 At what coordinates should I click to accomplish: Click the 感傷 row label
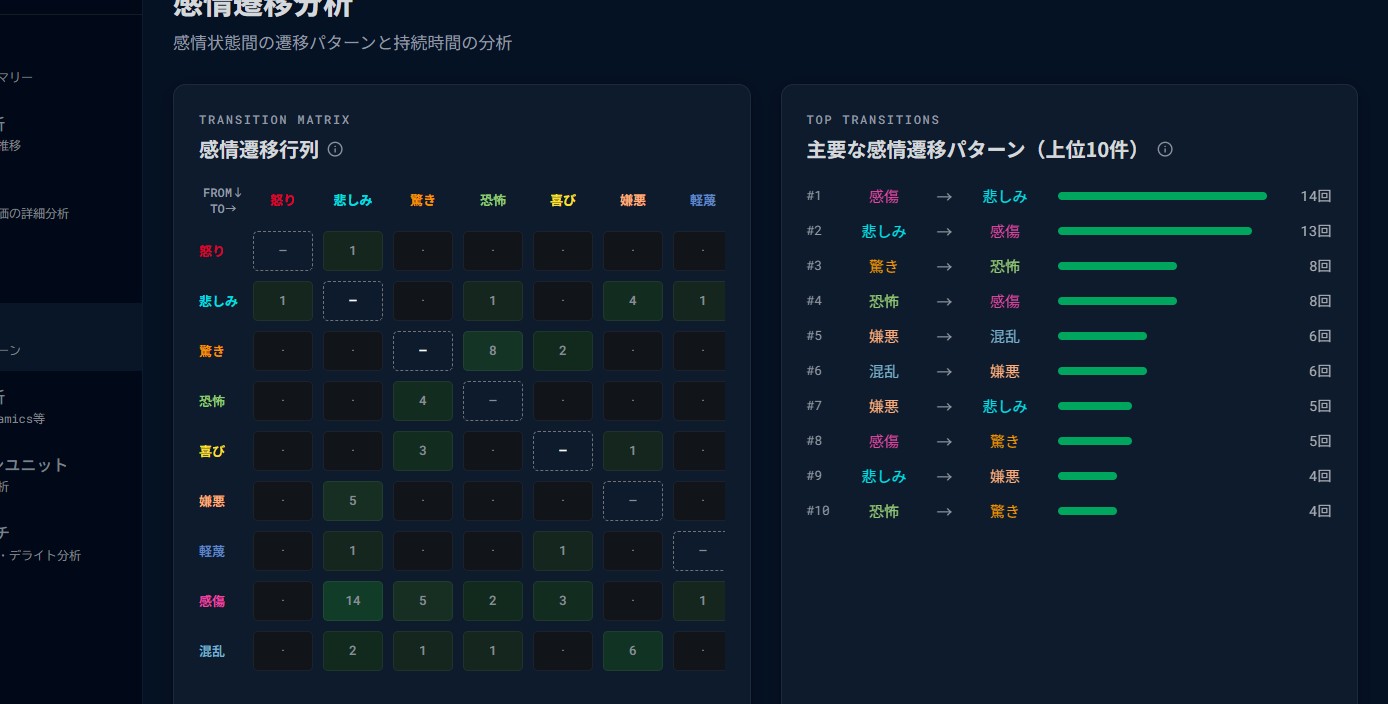[212, 601]
